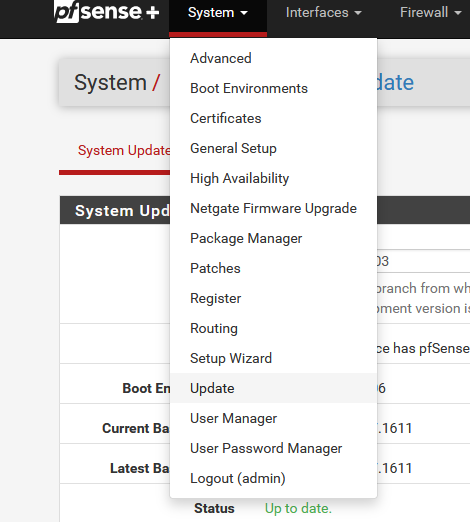This screenshot has width=470, height=522.
Task: Open User Password Manager entry
Action: [273, 448]
